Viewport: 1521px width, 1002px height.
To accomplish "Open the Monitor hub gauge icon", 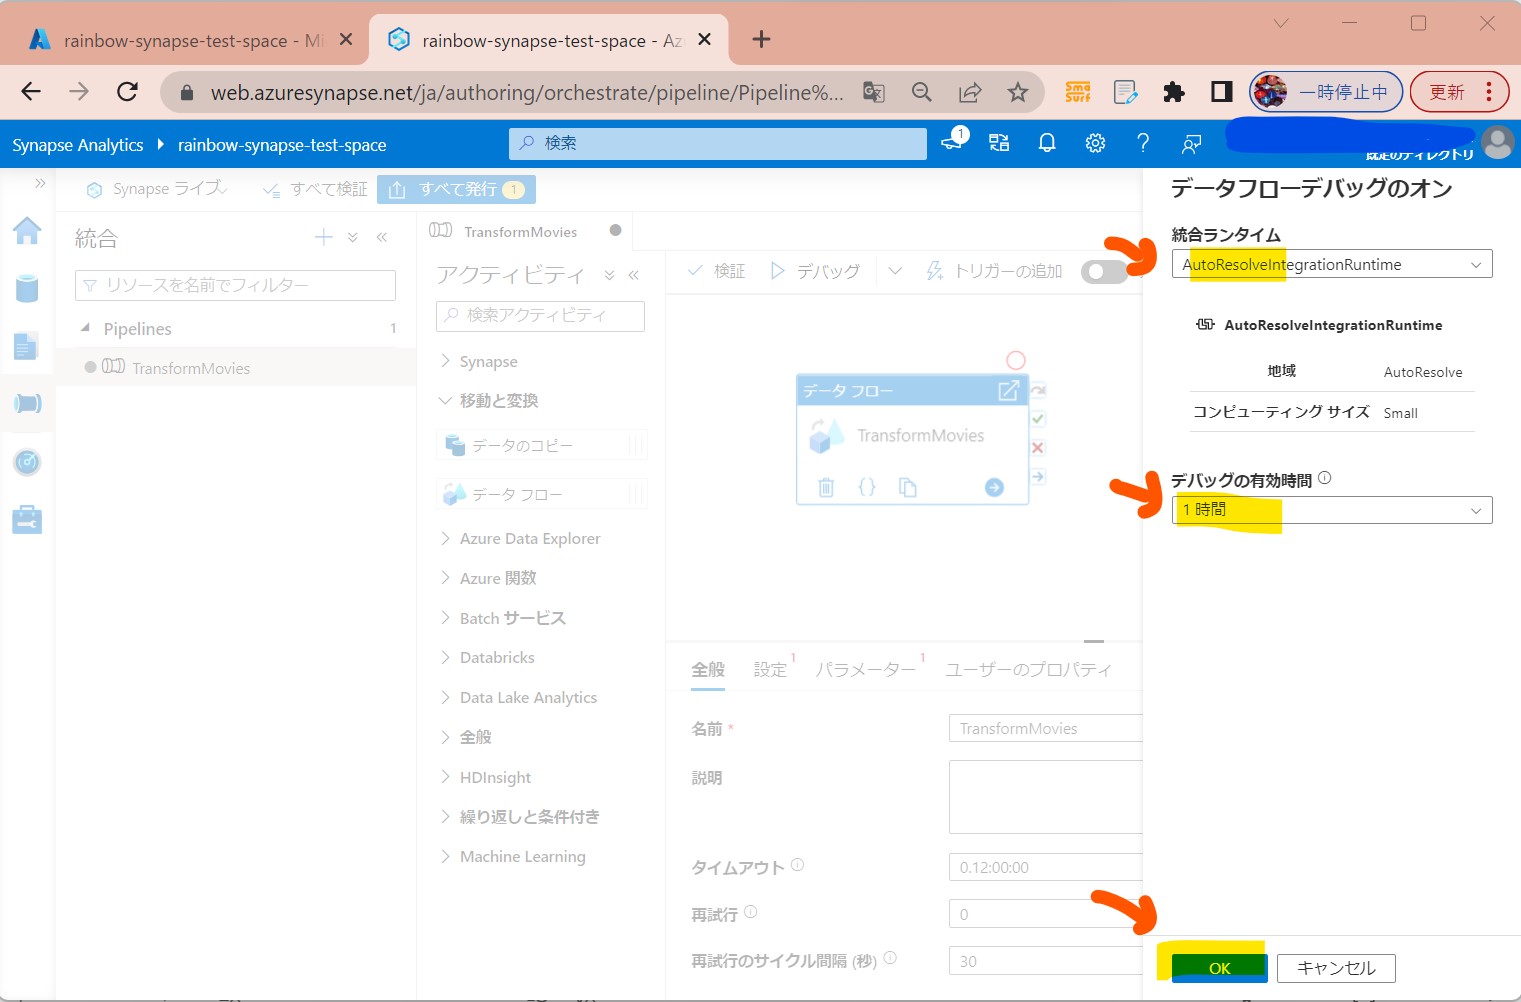I will [27, 462].
